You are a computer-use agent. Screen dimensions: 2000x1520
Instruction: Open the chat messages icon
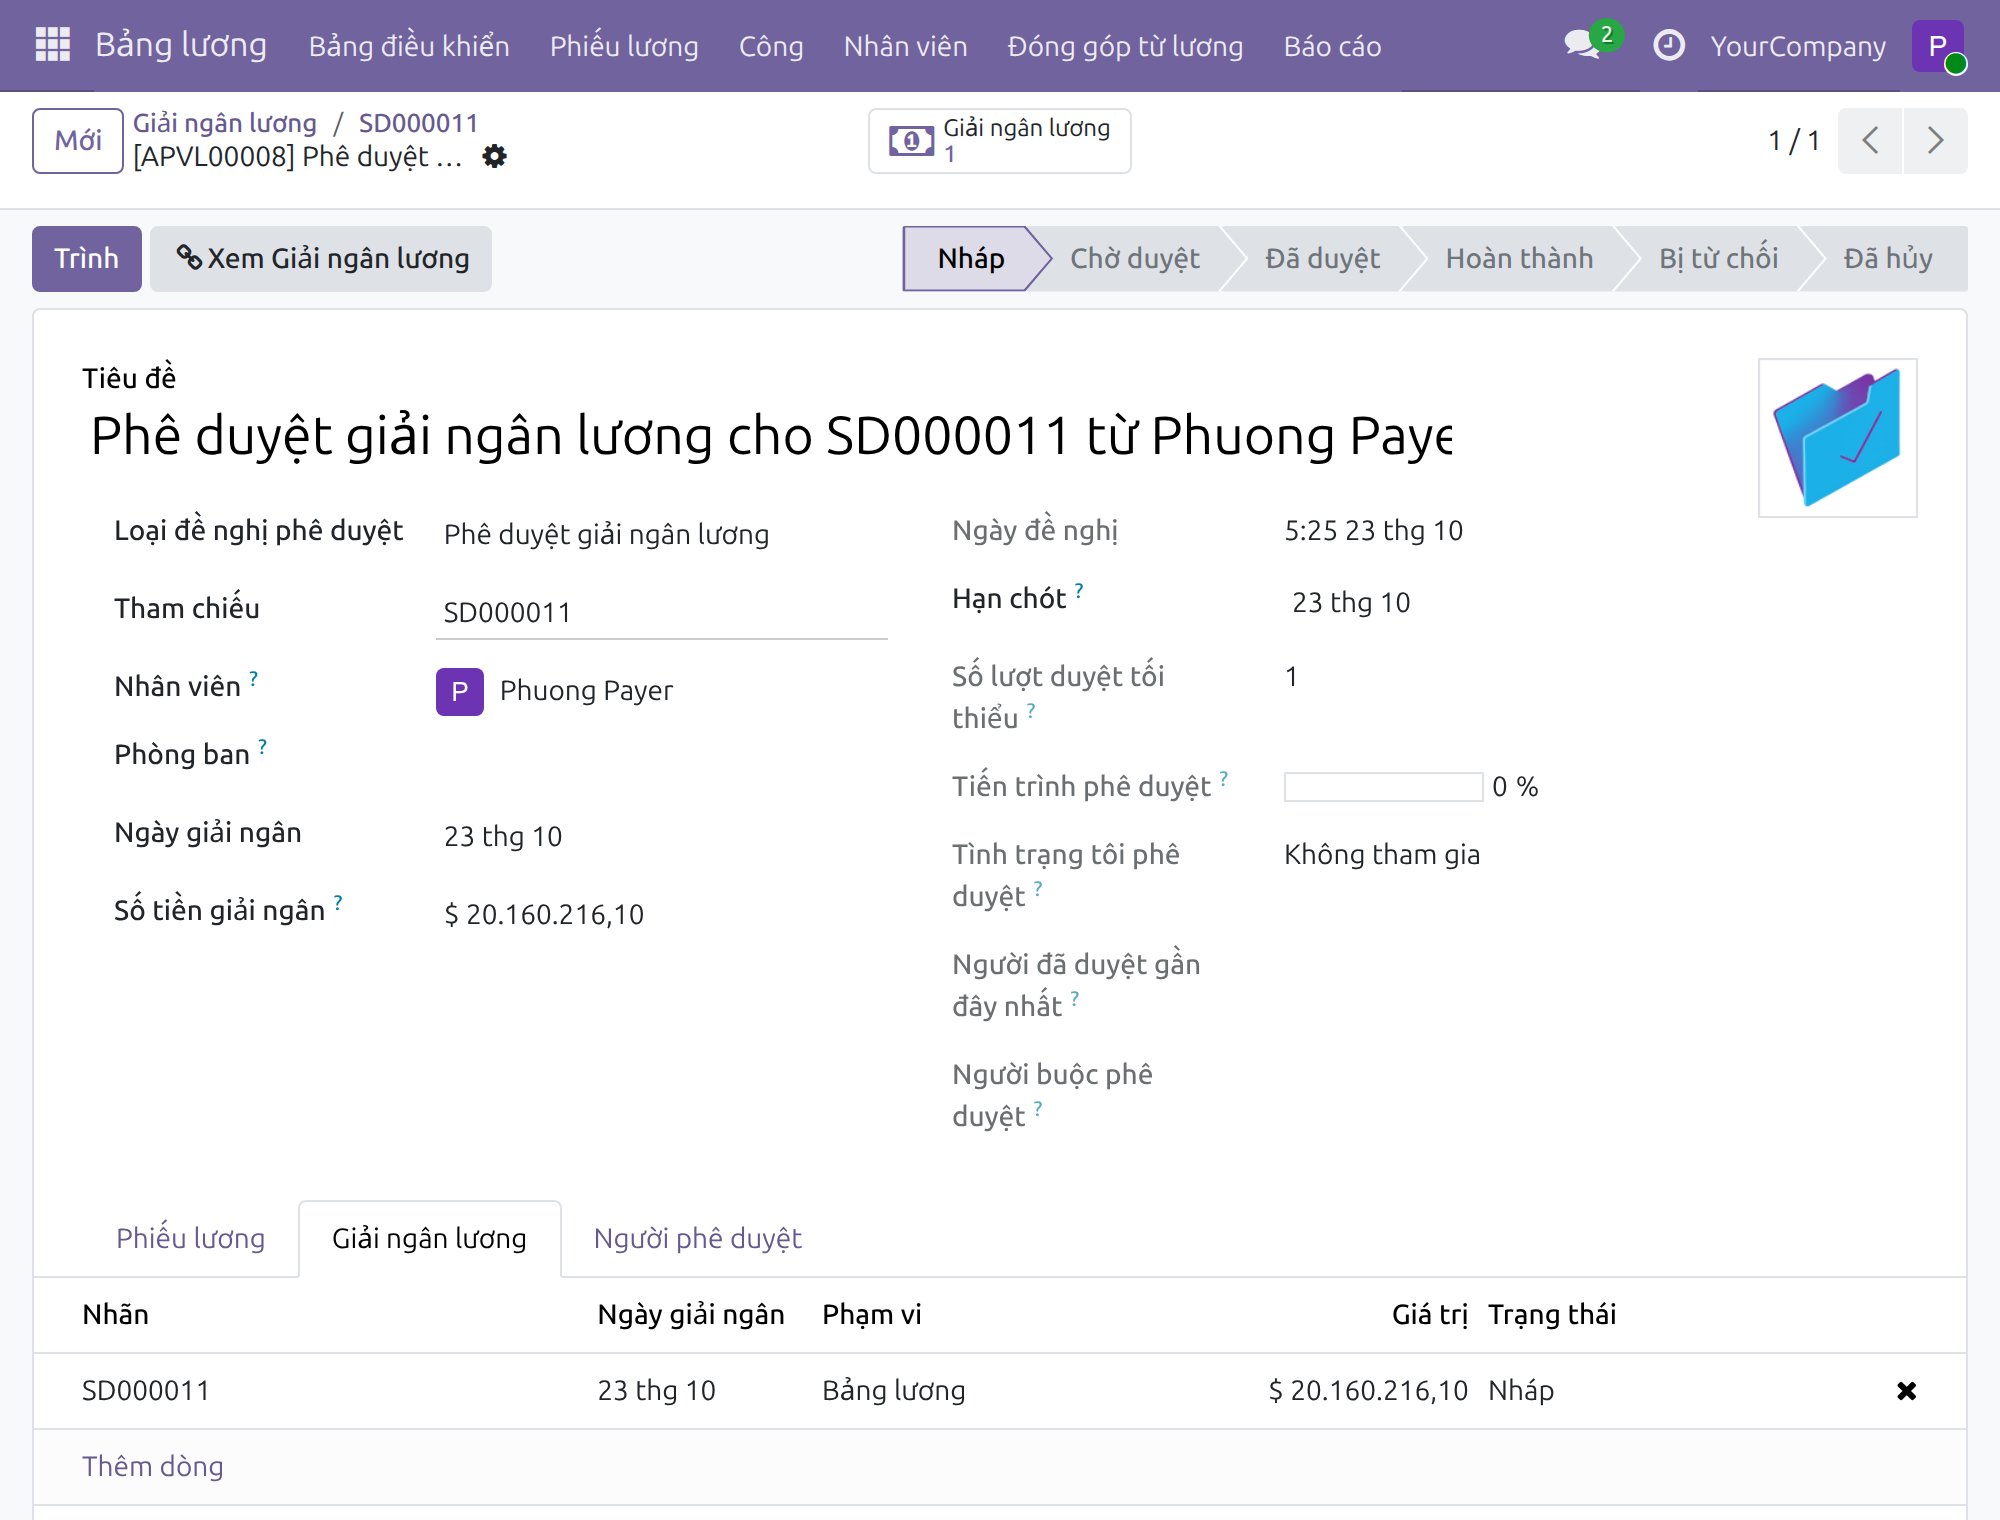click(x=1583, y=45)
